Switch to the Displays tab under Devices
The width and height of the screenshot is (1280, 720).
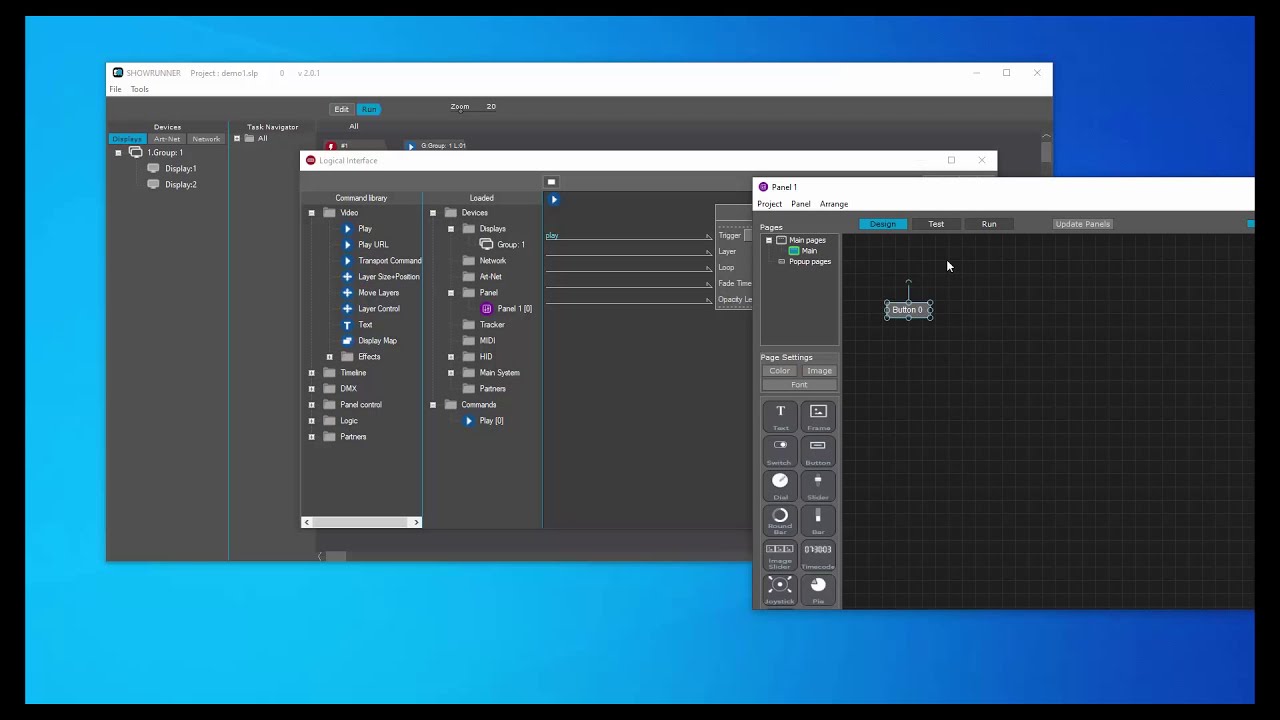point(127,139)
